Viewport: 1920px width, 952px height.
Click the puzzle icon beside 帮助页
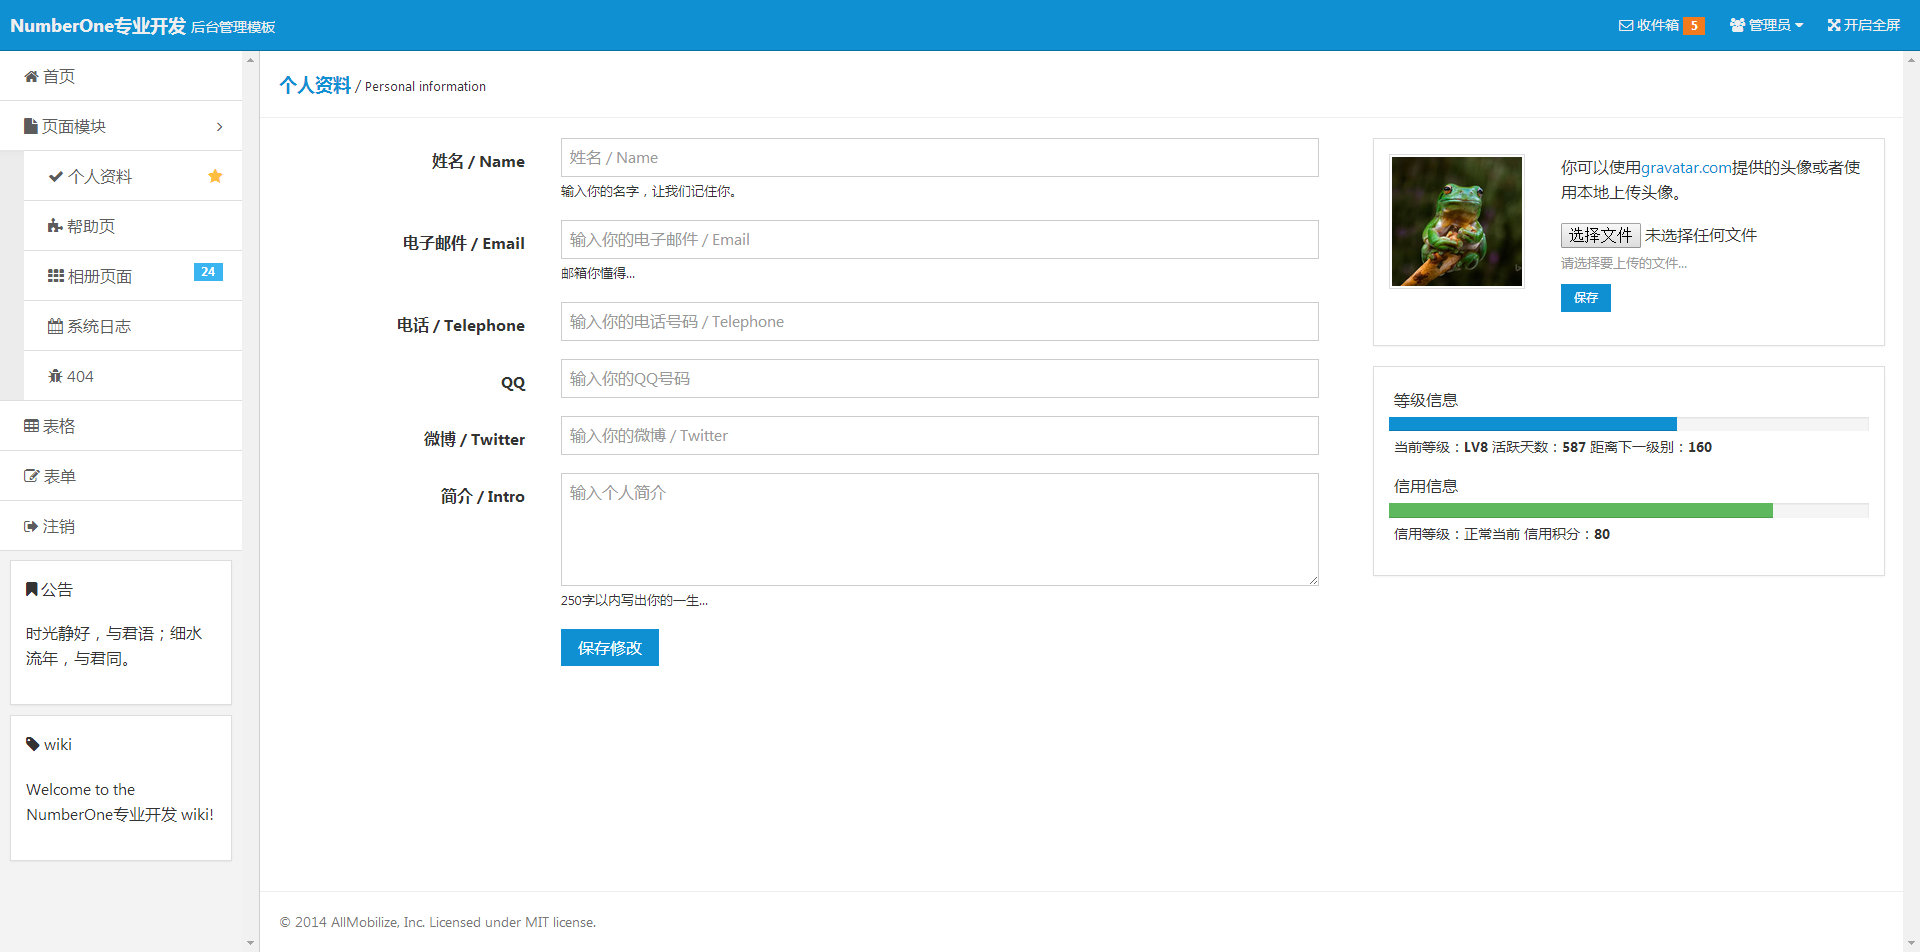[55, 226]
